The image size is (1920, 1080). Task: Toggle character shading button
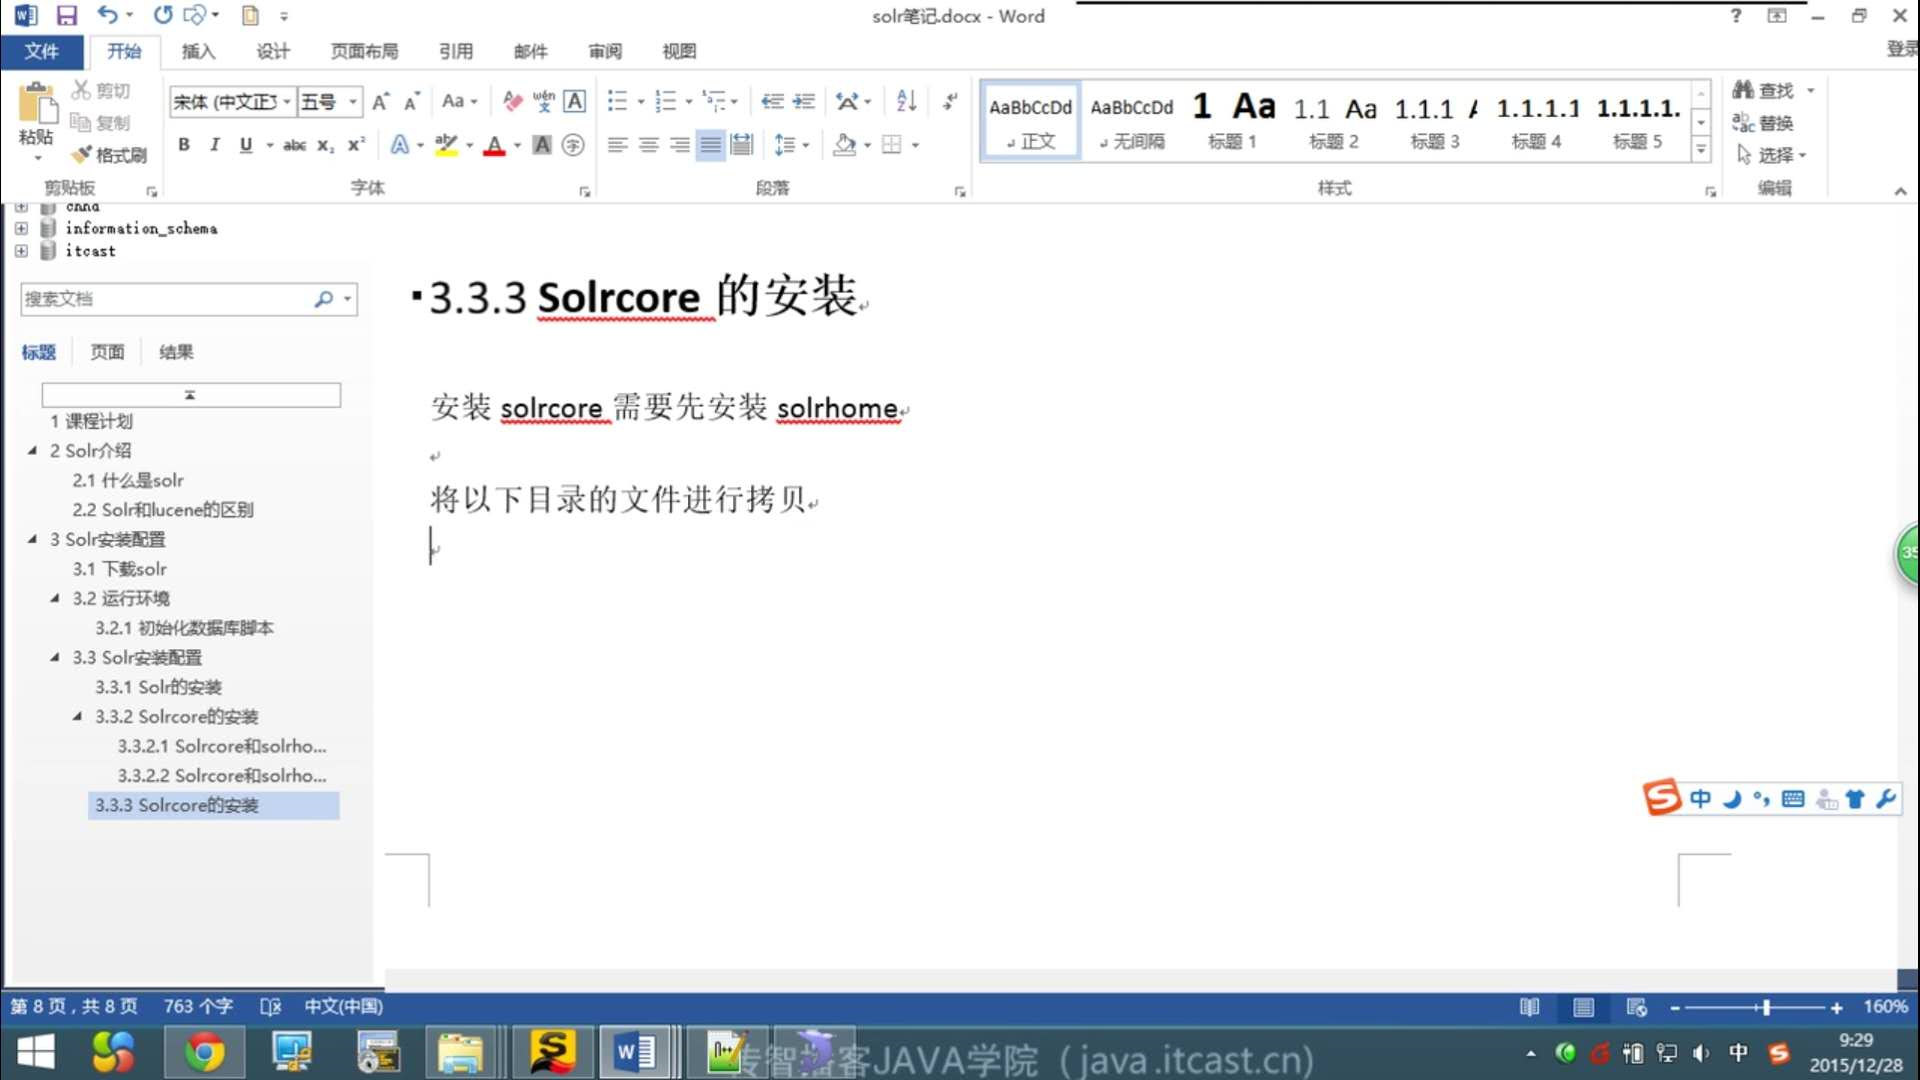pyautogui.click(x=542, y=145)
